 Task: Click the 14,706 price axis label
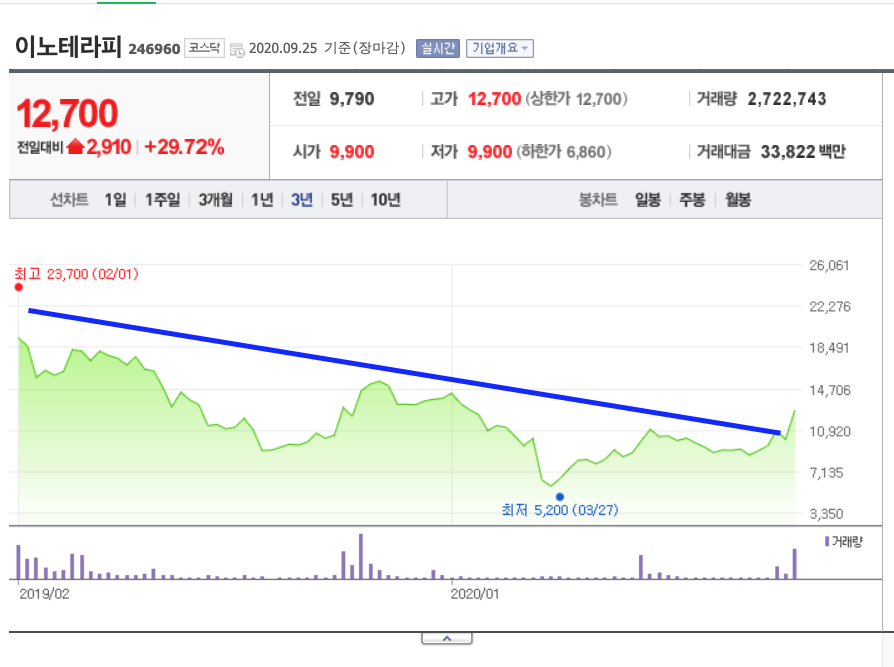tap(830, 390)
